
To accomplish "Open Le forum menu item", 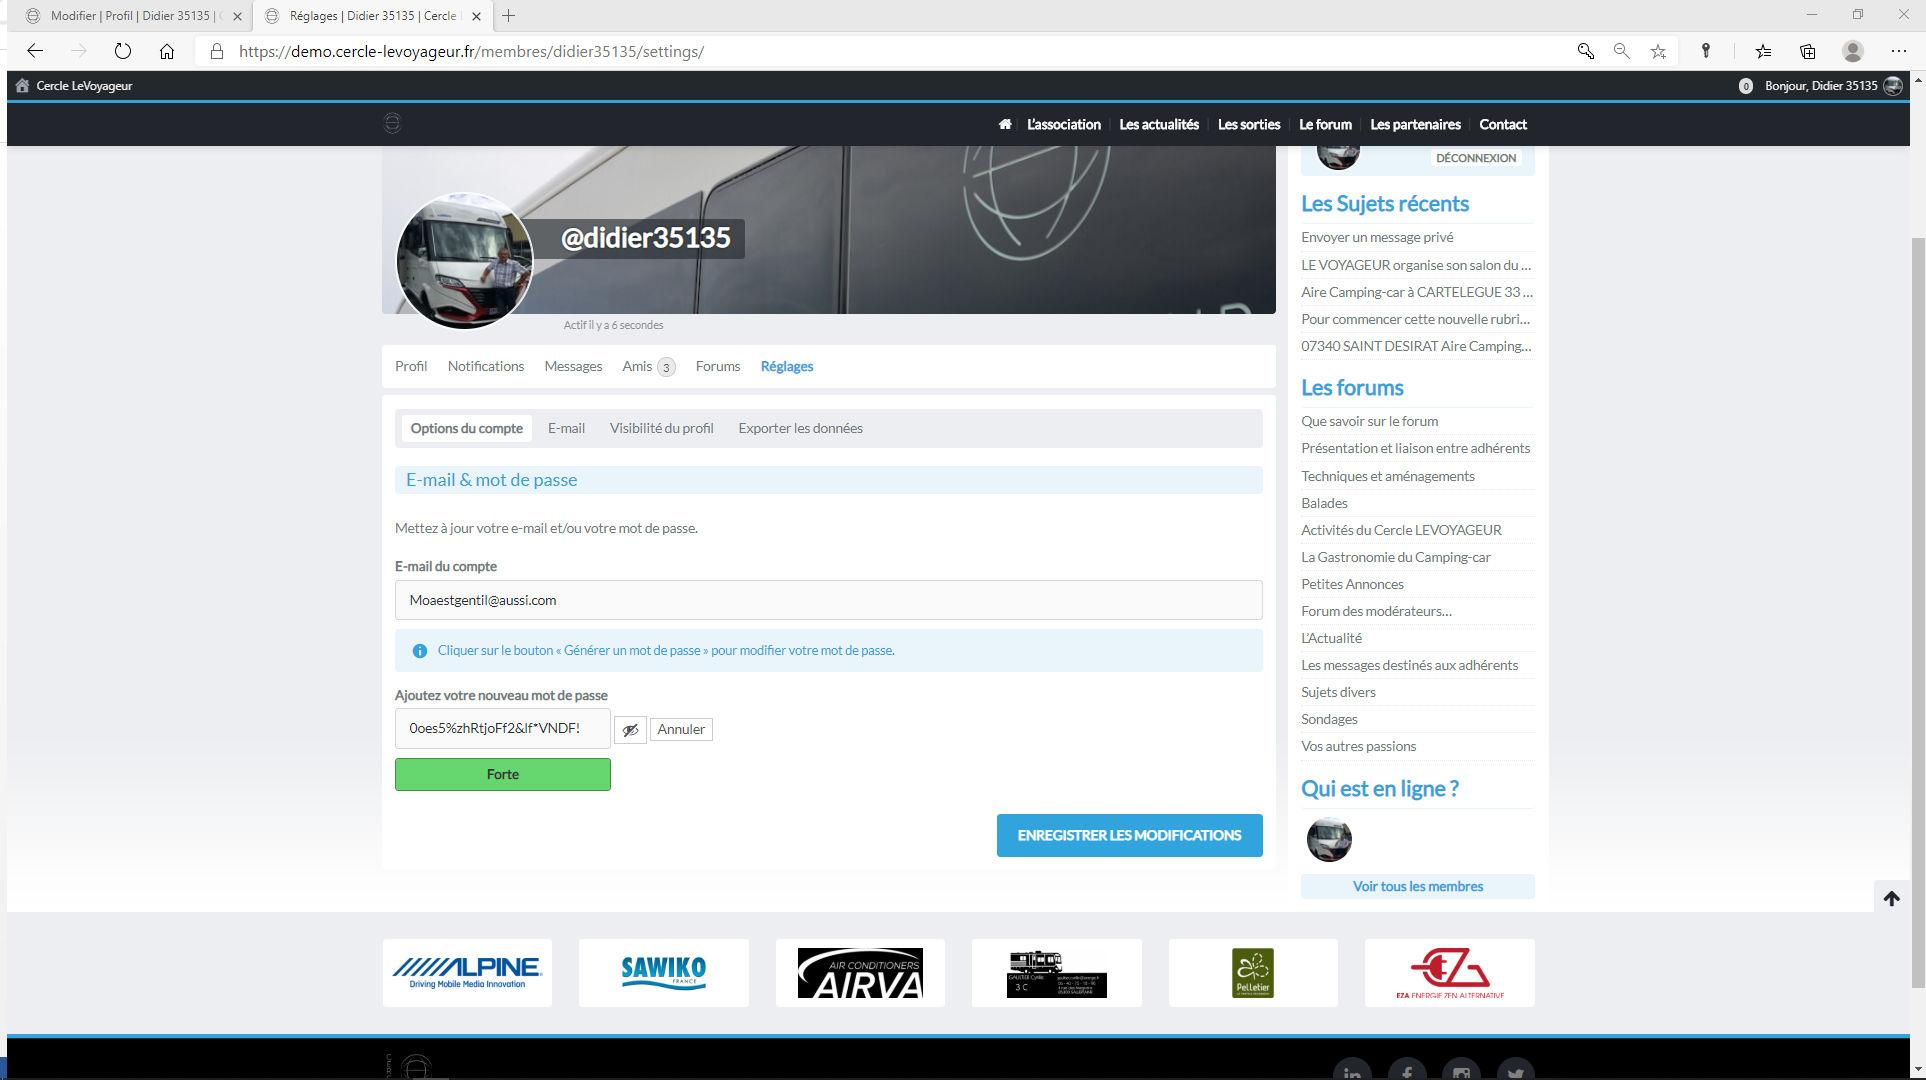I will (x=1325, y=124).
